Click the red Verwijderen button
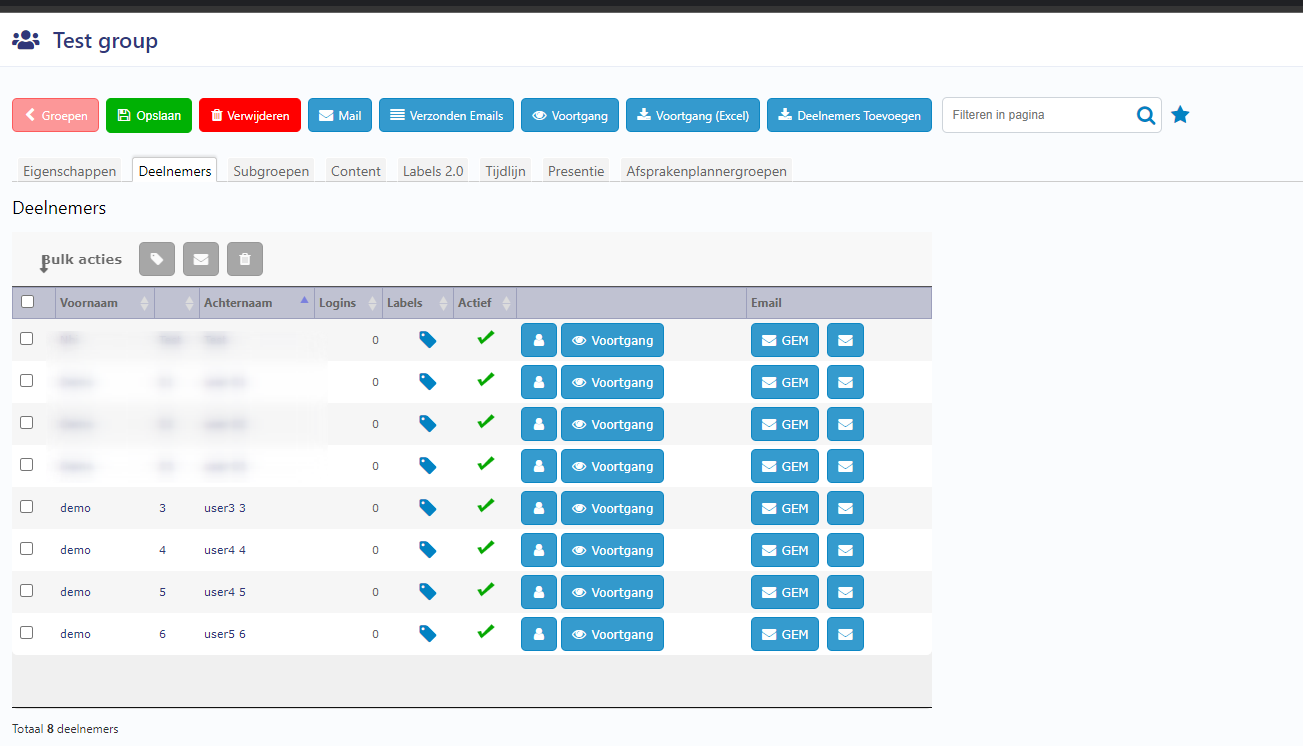This screenshot has height=746, width=1303. (x=250, y=116)
